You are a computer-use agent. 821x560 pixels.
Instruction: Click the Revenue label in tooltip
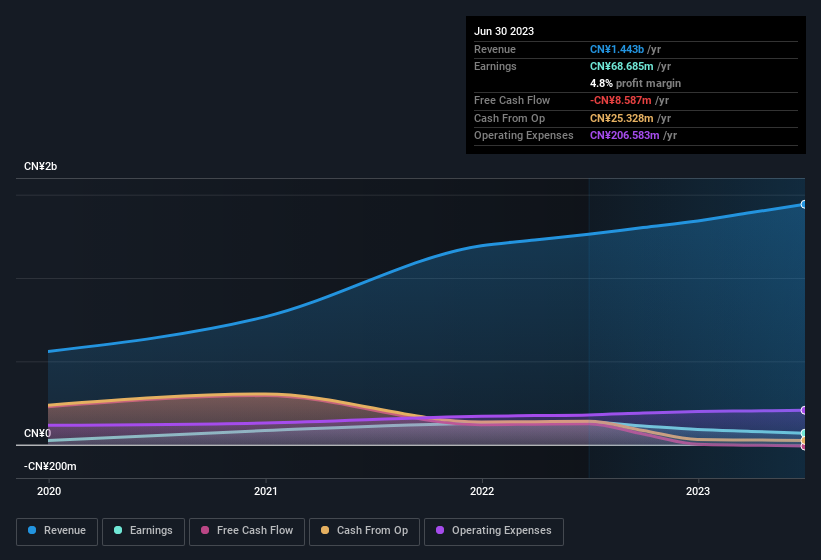click(x=495, y=49)
